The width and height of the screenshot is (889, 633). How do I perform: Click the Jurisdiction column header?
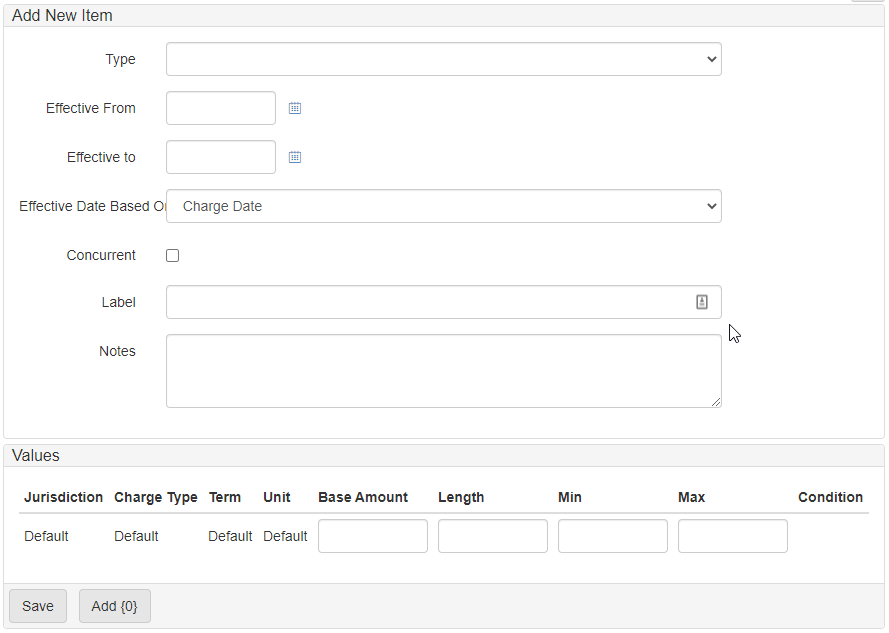coord(63,497)
